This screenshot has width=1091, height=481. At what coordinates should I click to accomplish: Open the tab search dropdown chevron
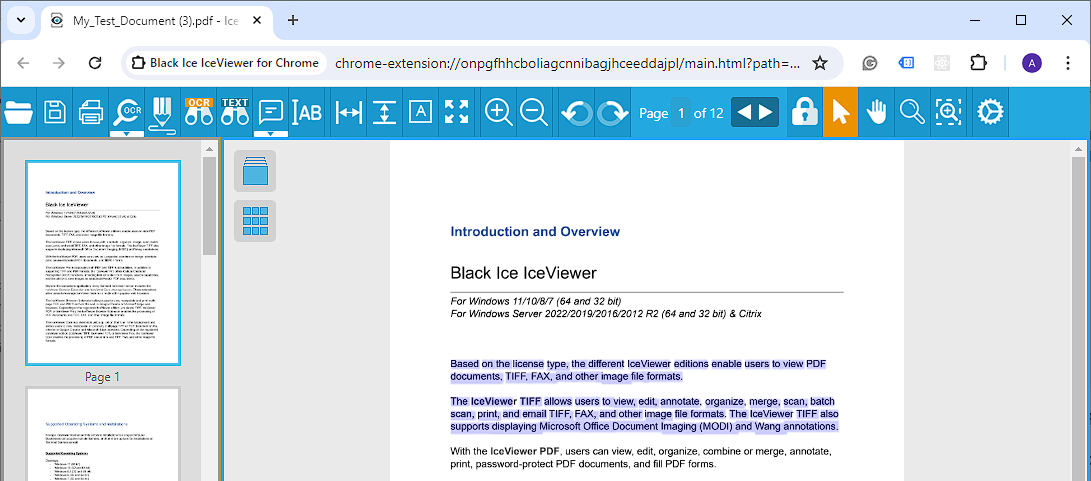[21, 20]
